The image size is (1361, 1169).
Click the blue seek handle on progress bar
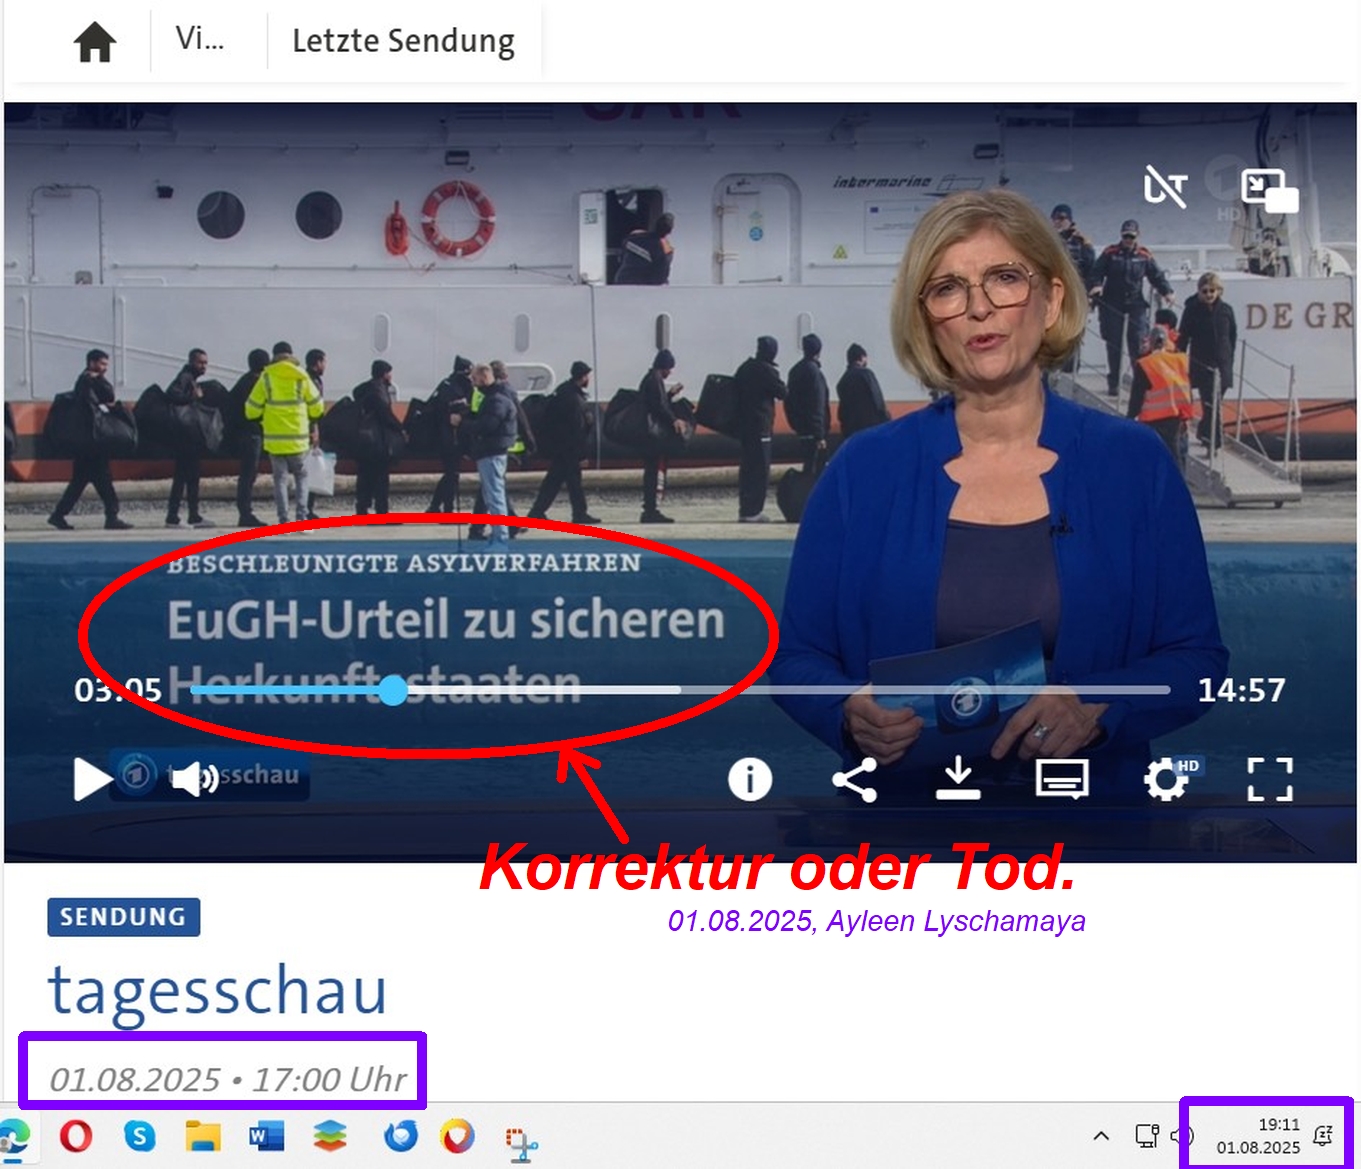point(394,690)
